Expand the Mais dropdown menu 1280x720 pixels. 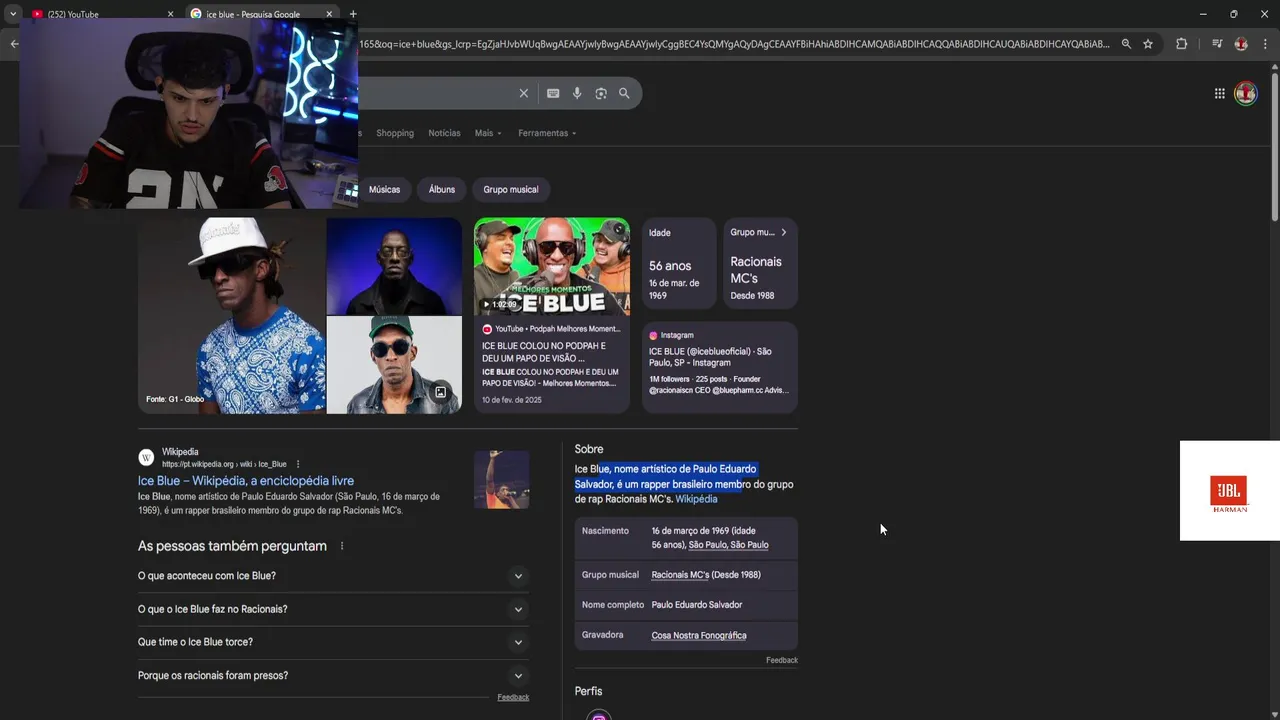tap(488, 133)
